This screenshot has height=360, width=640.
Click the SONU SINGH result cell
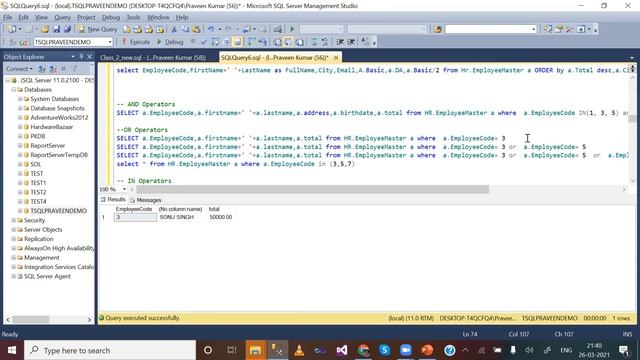176,217
